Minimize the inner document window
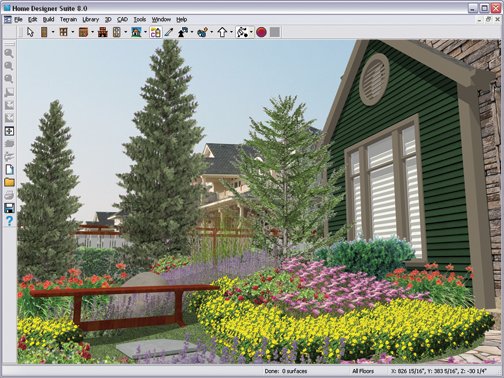This screenshot has height=378, width=504. coord(479,20)
